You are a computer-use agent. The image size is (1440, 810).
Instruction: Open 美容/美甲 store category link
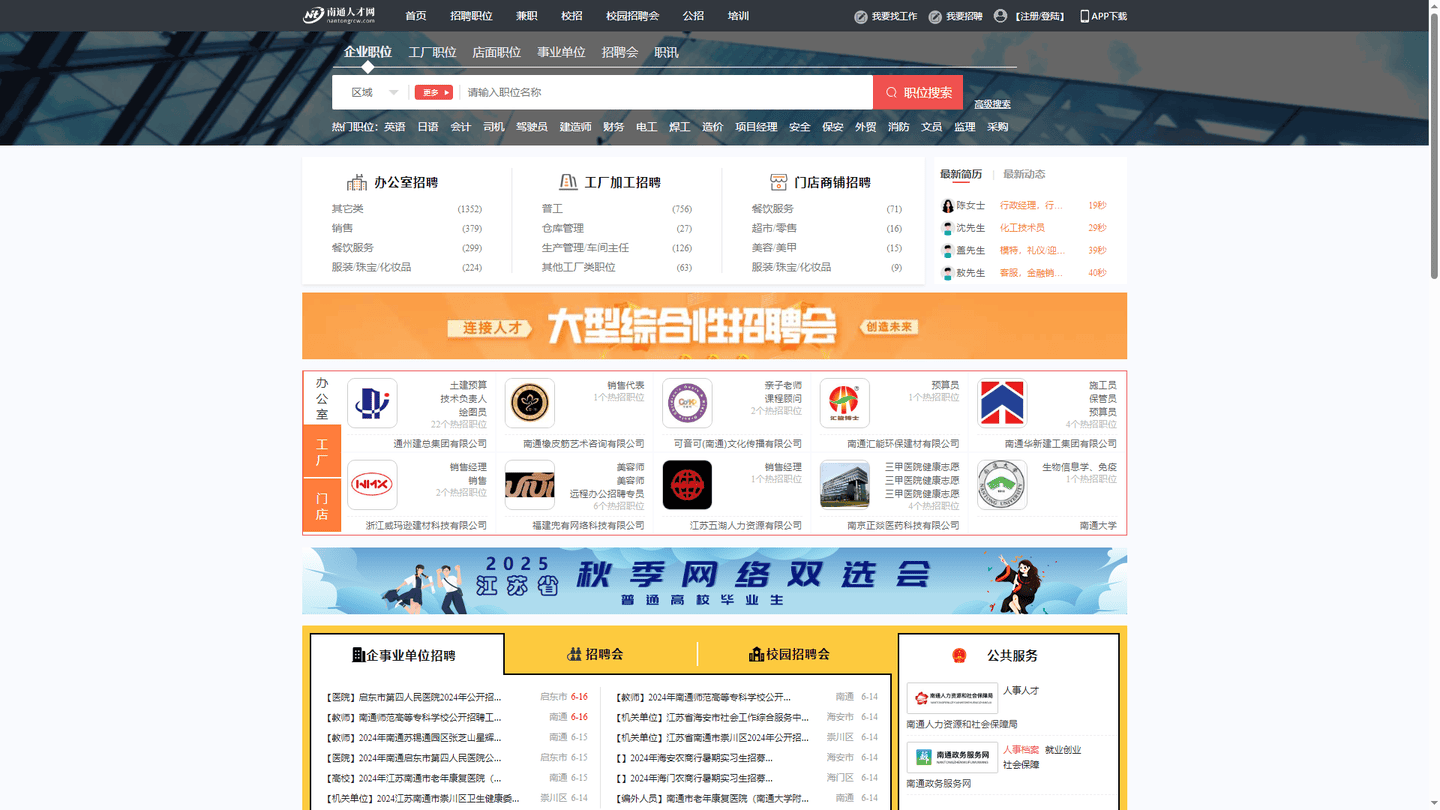tap(774, 248)
